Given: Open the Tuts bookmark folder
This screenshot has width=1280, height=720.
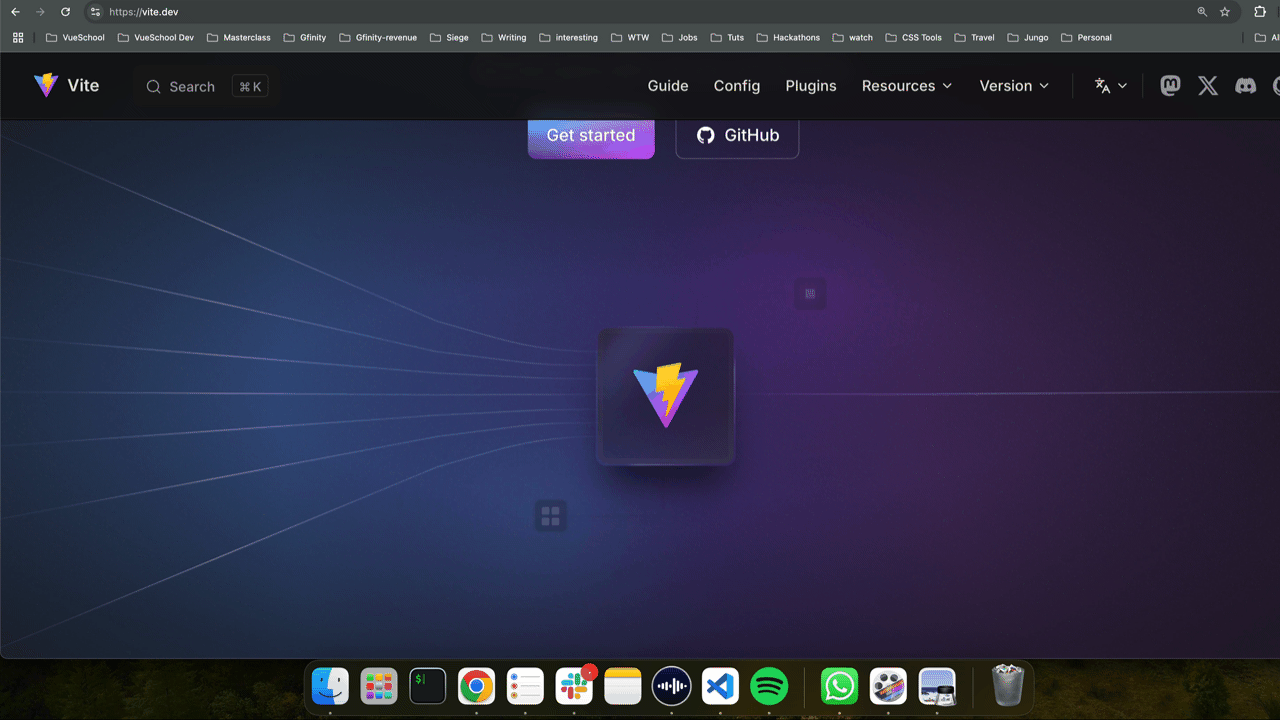Looking at the screenshot, I should click(x=727, y=38).
